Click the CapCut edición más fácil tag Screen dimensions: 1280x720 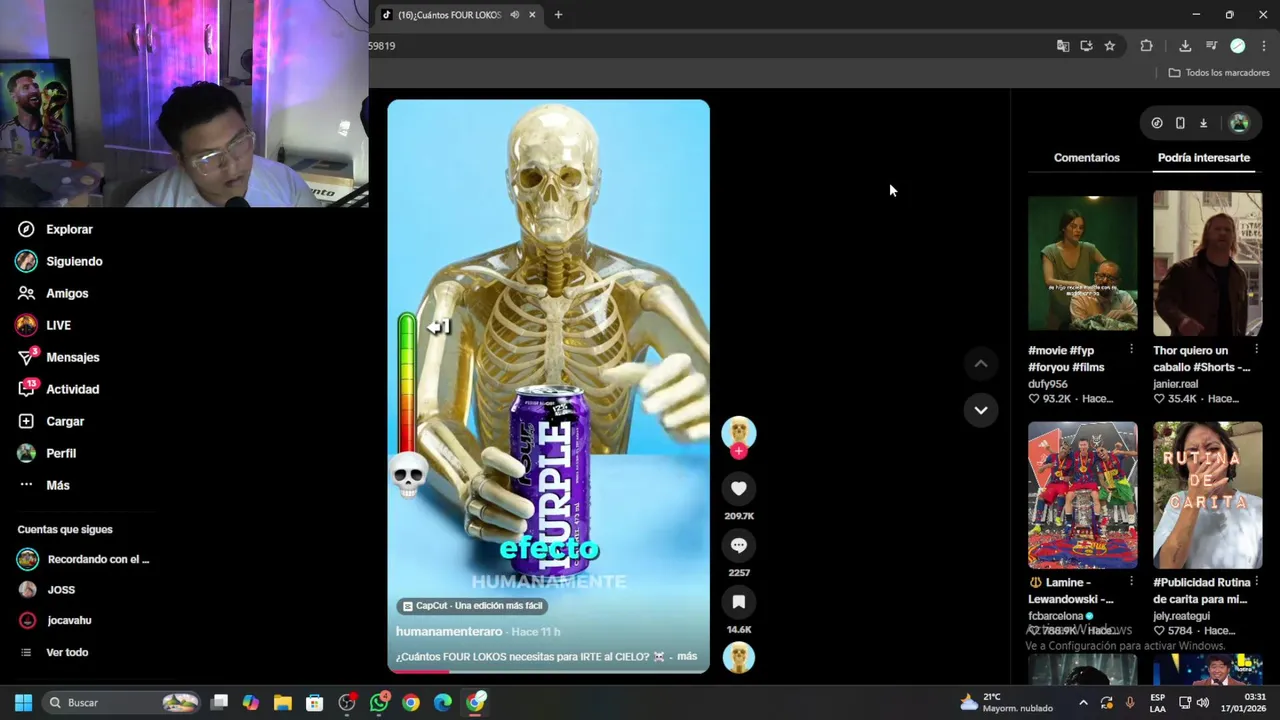(x=472, y=606)
